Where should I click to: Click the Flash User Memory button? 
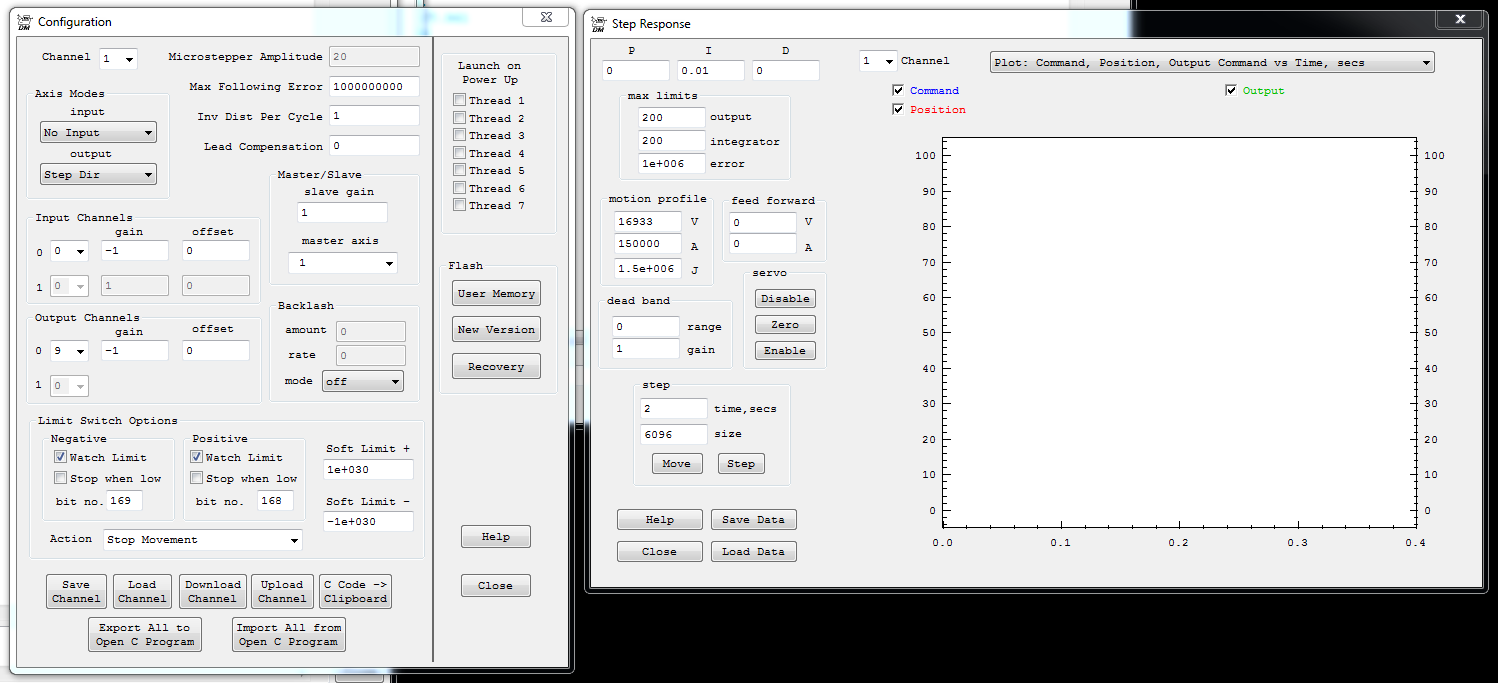tap(496, 293)
